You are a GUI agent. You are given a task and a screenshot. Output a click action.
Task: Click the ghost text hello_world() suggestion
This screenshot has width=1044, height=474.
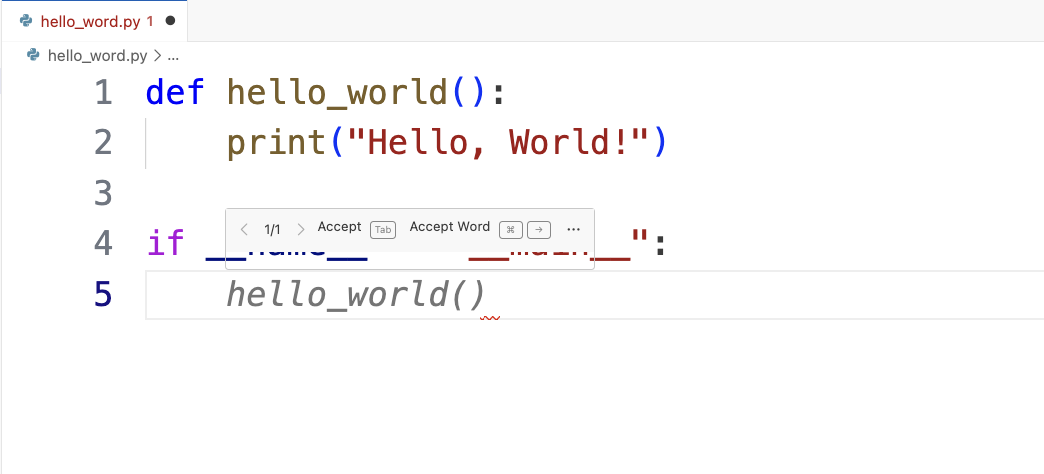pos(356,294)
